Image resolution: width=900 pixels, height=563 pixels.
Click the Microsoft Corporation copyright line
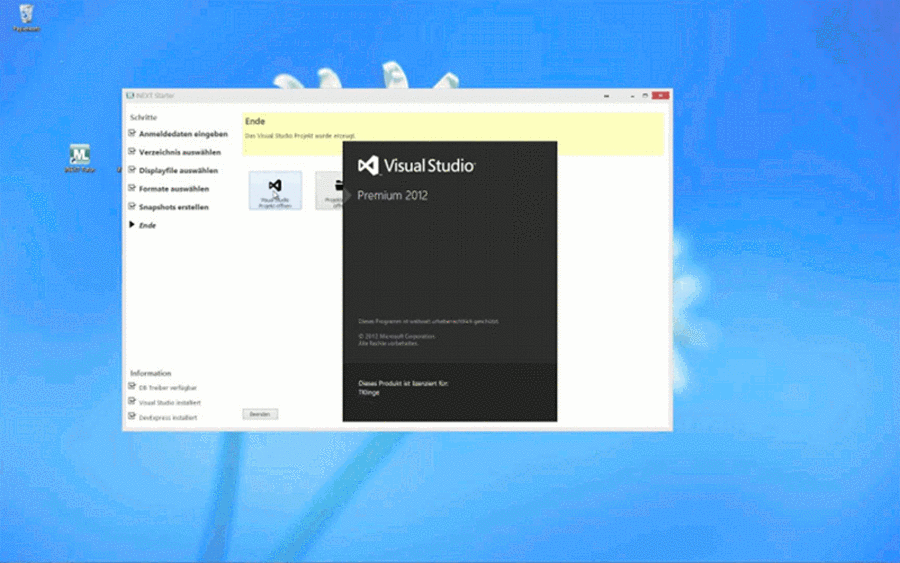click(397, 336)
